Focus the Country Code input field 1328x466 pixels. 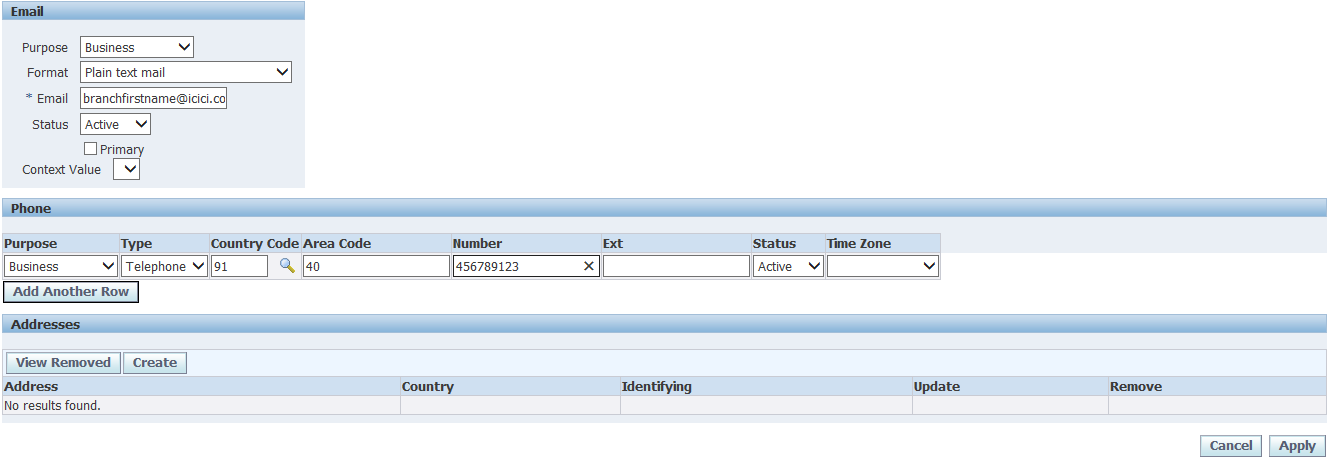(239, 266)
